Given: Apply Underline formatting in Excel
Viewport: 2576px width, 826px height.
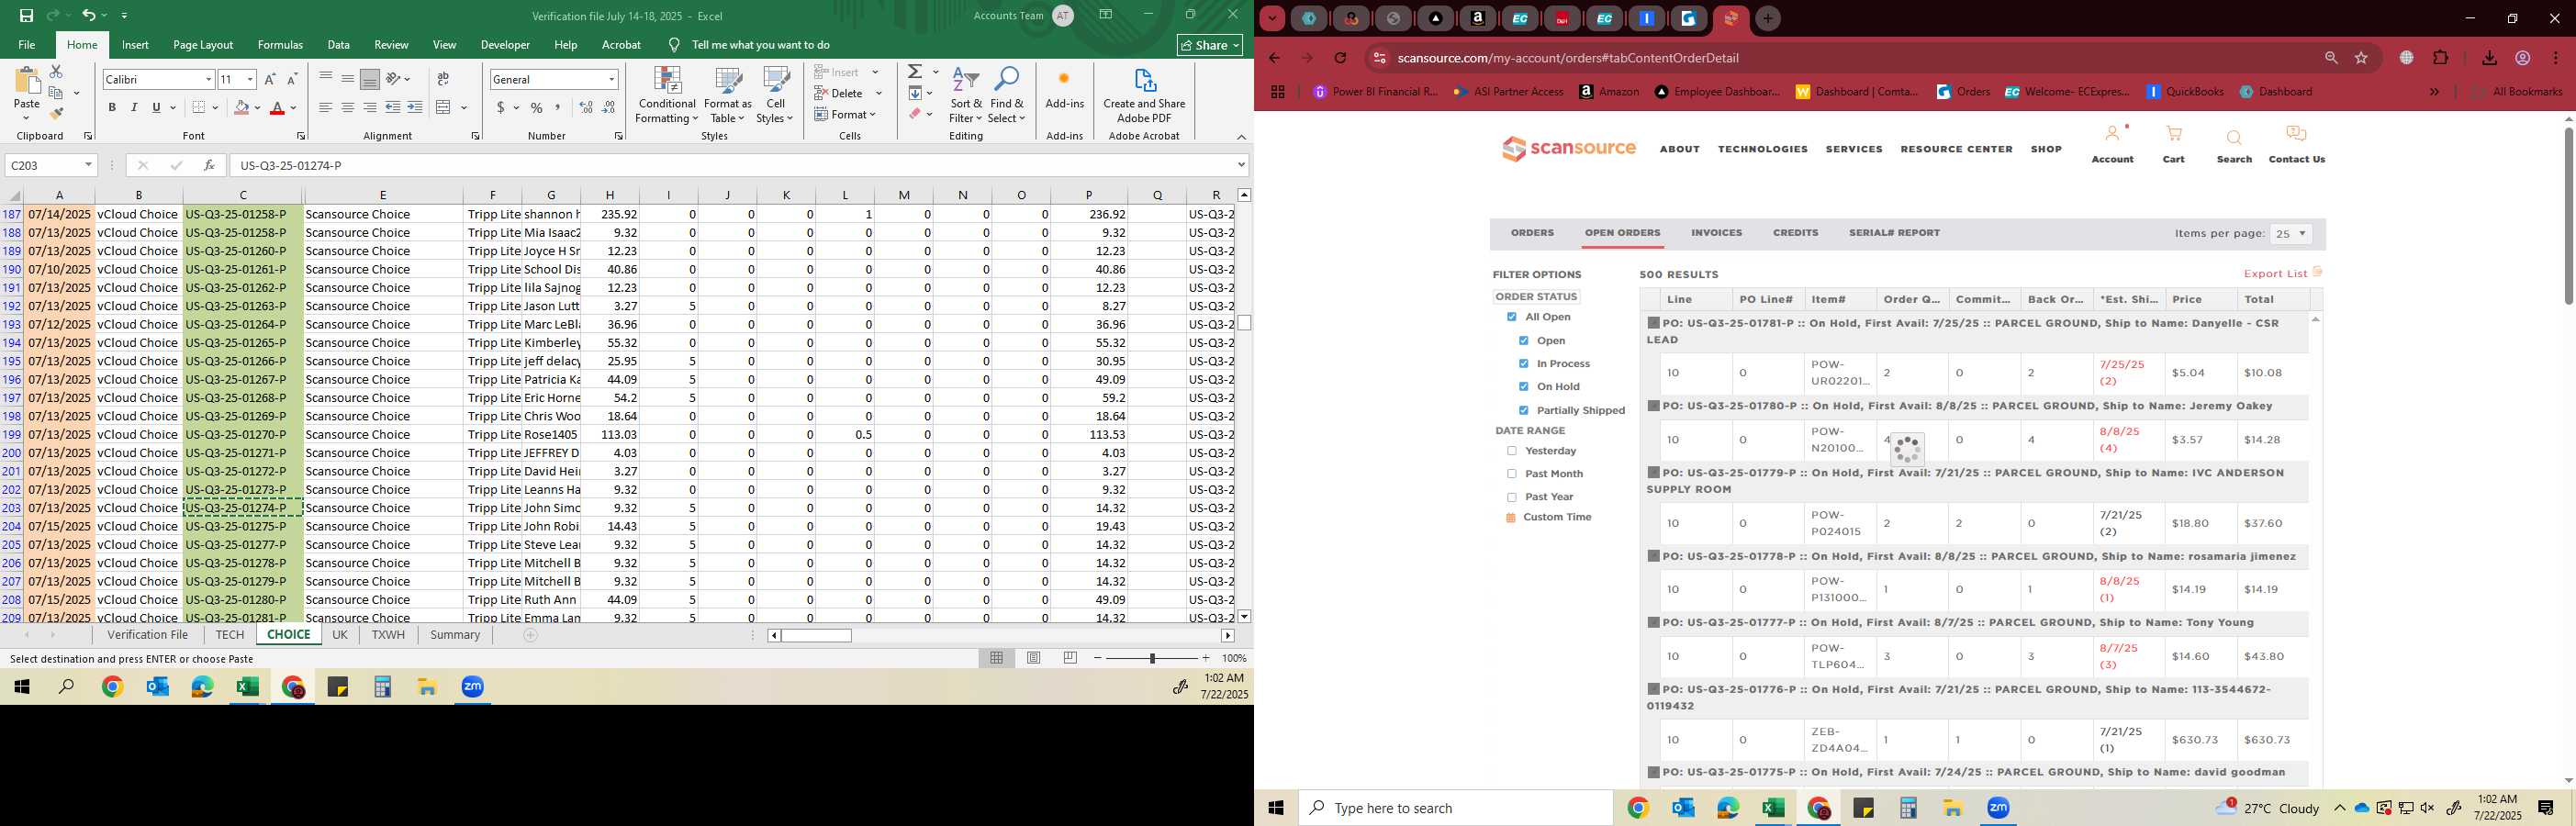Looking at the screenshot, I should click(156, 107).
